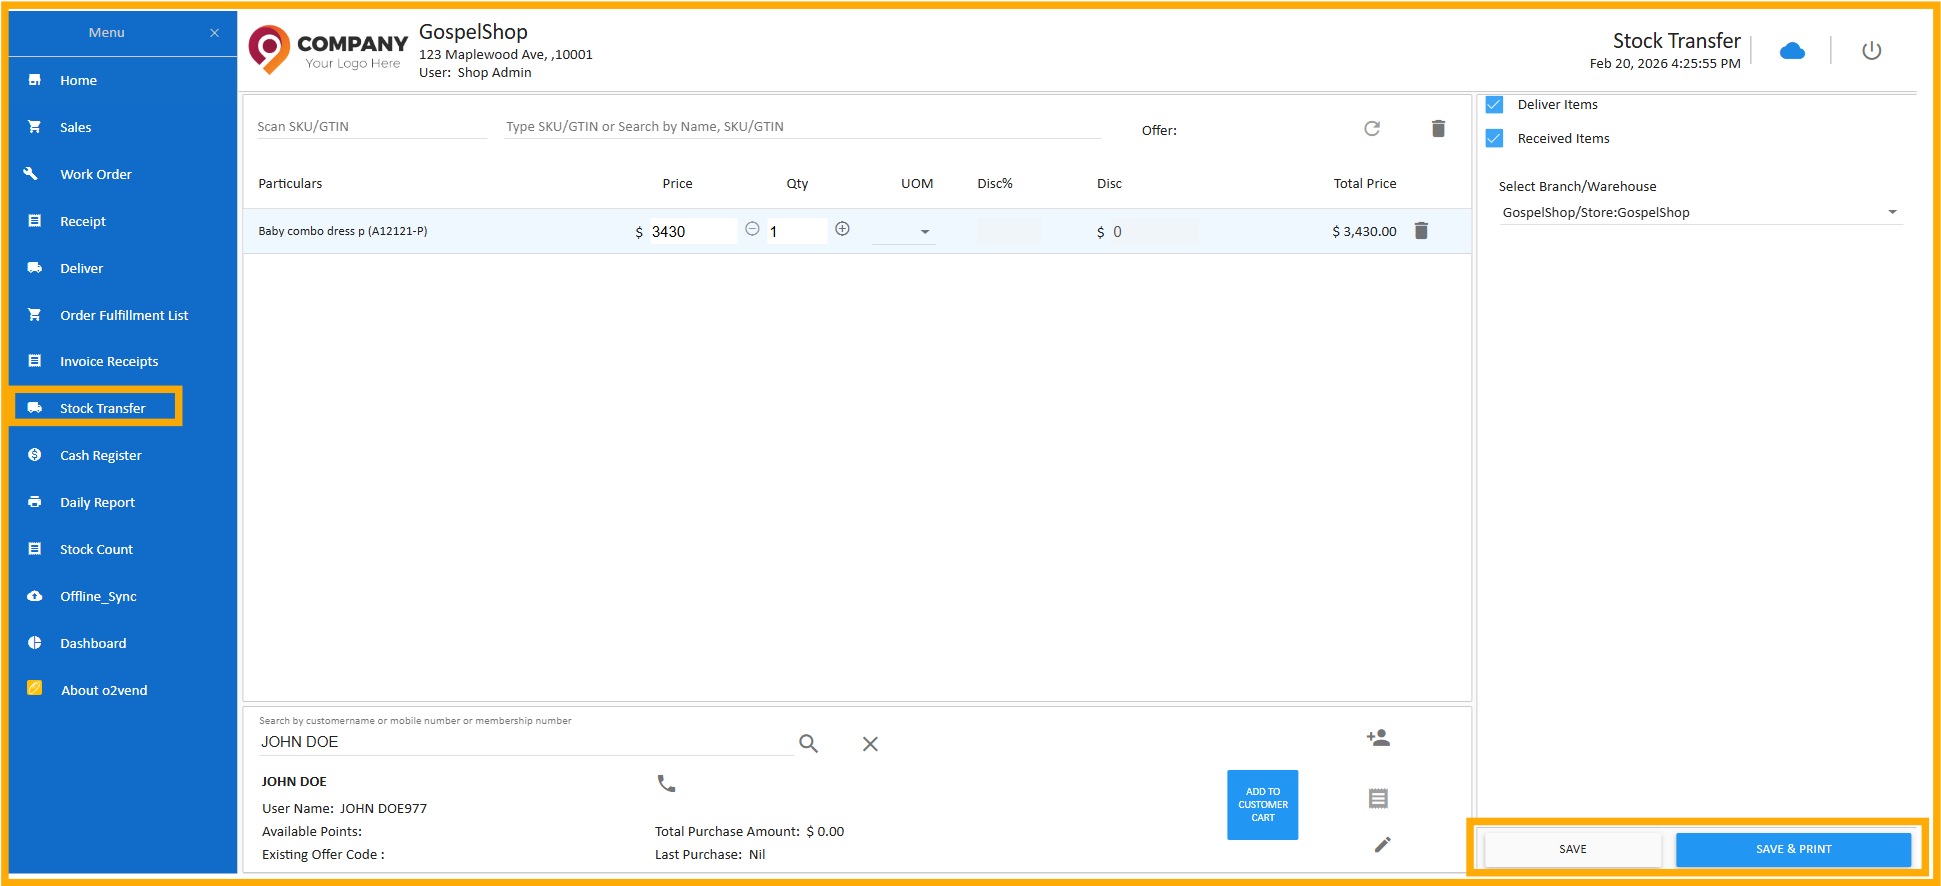The height and width of the screenshot is (886, 1941).
Task: Click the trash icon to clear all items
Action: (x=1438, y=128)
